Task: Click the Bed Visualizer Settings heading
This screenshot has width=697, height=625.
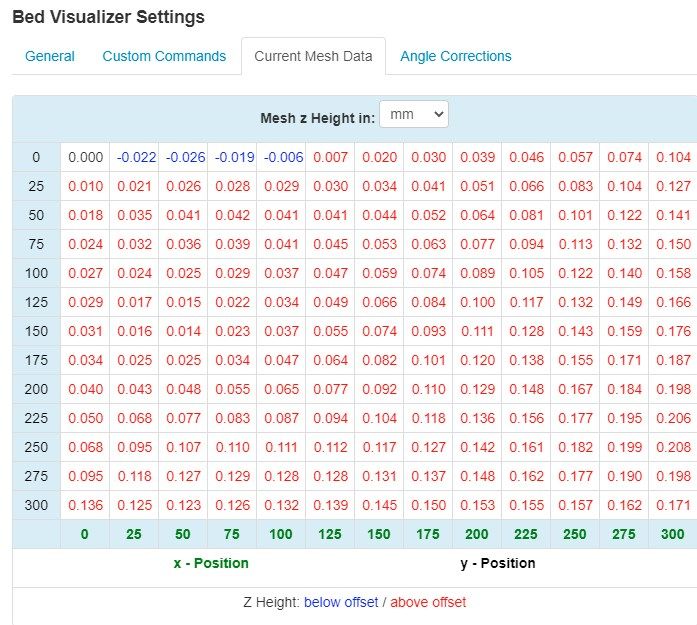Action: 108,17
